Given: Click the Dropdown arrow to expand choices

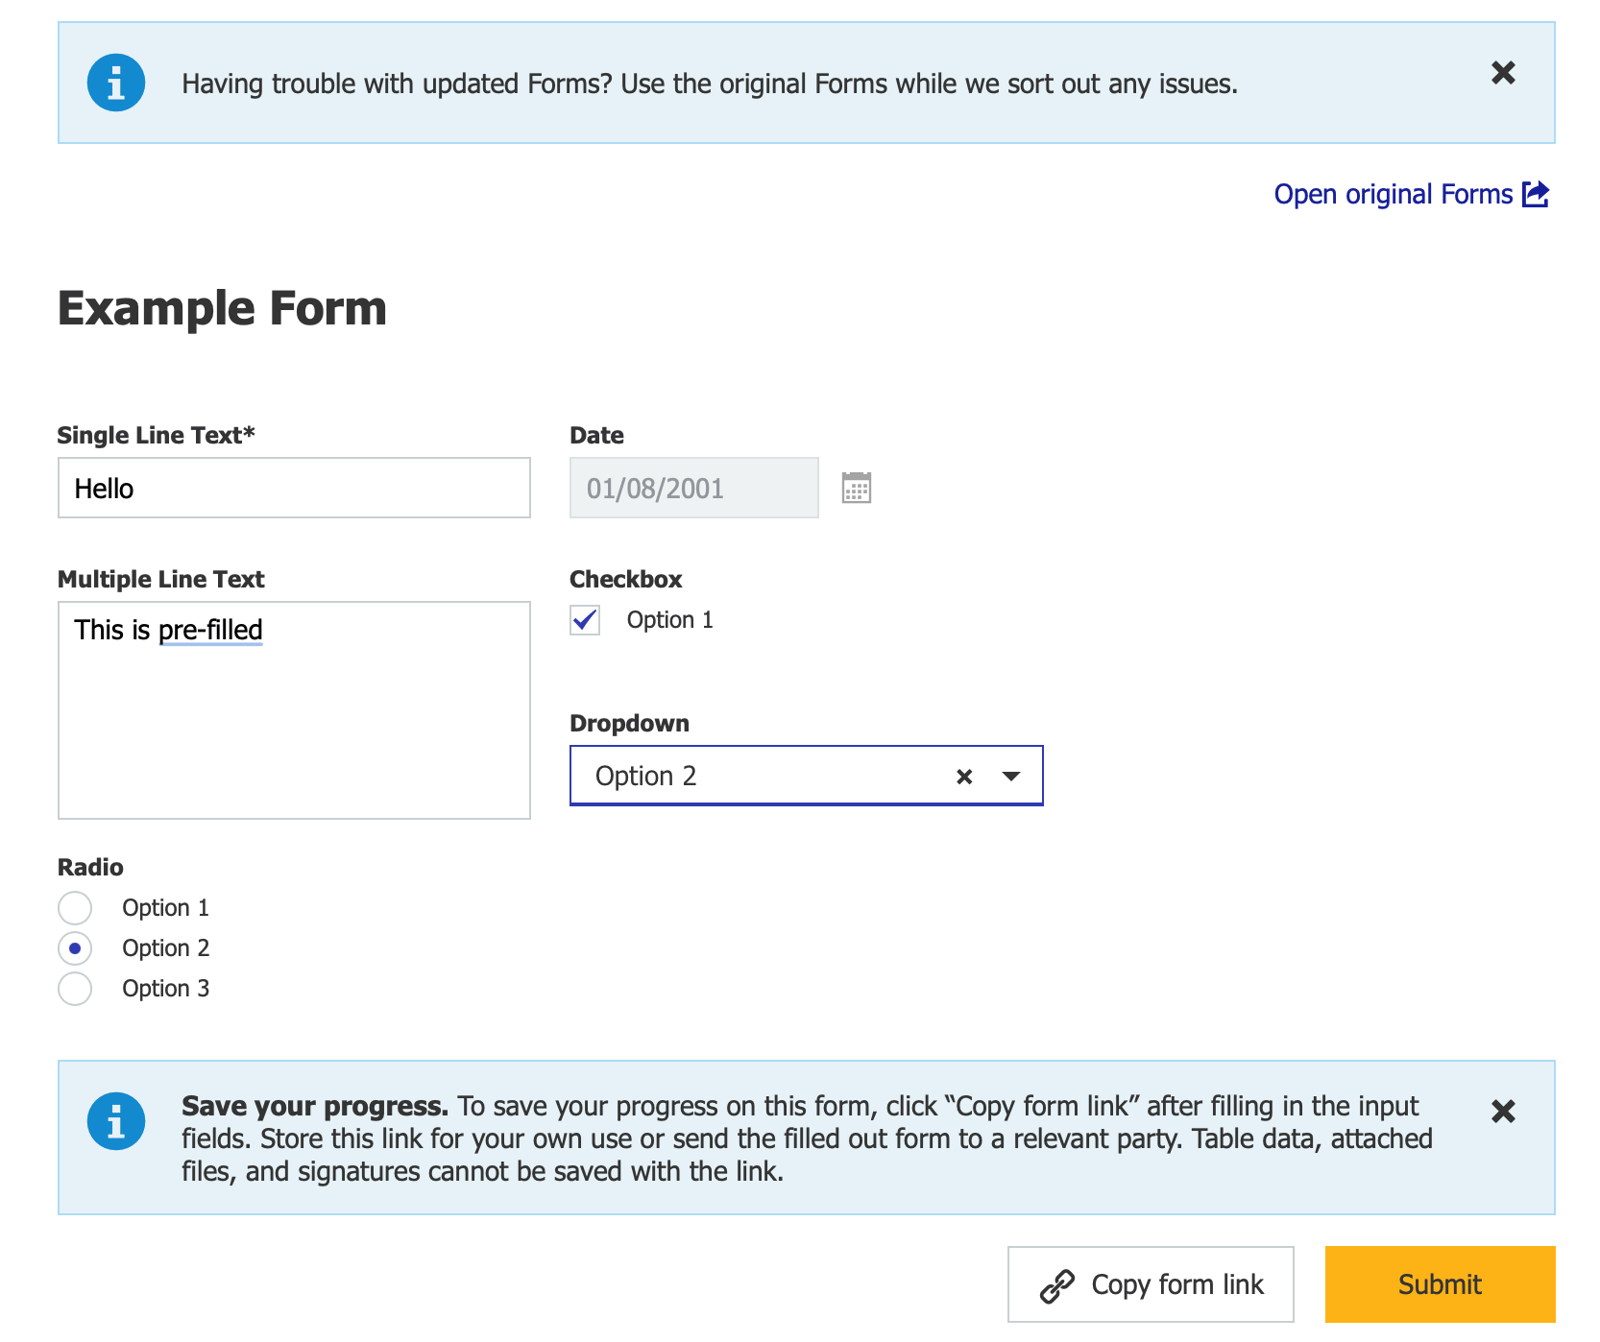Looking at the screenshot, I should (x=1012, y=775).
